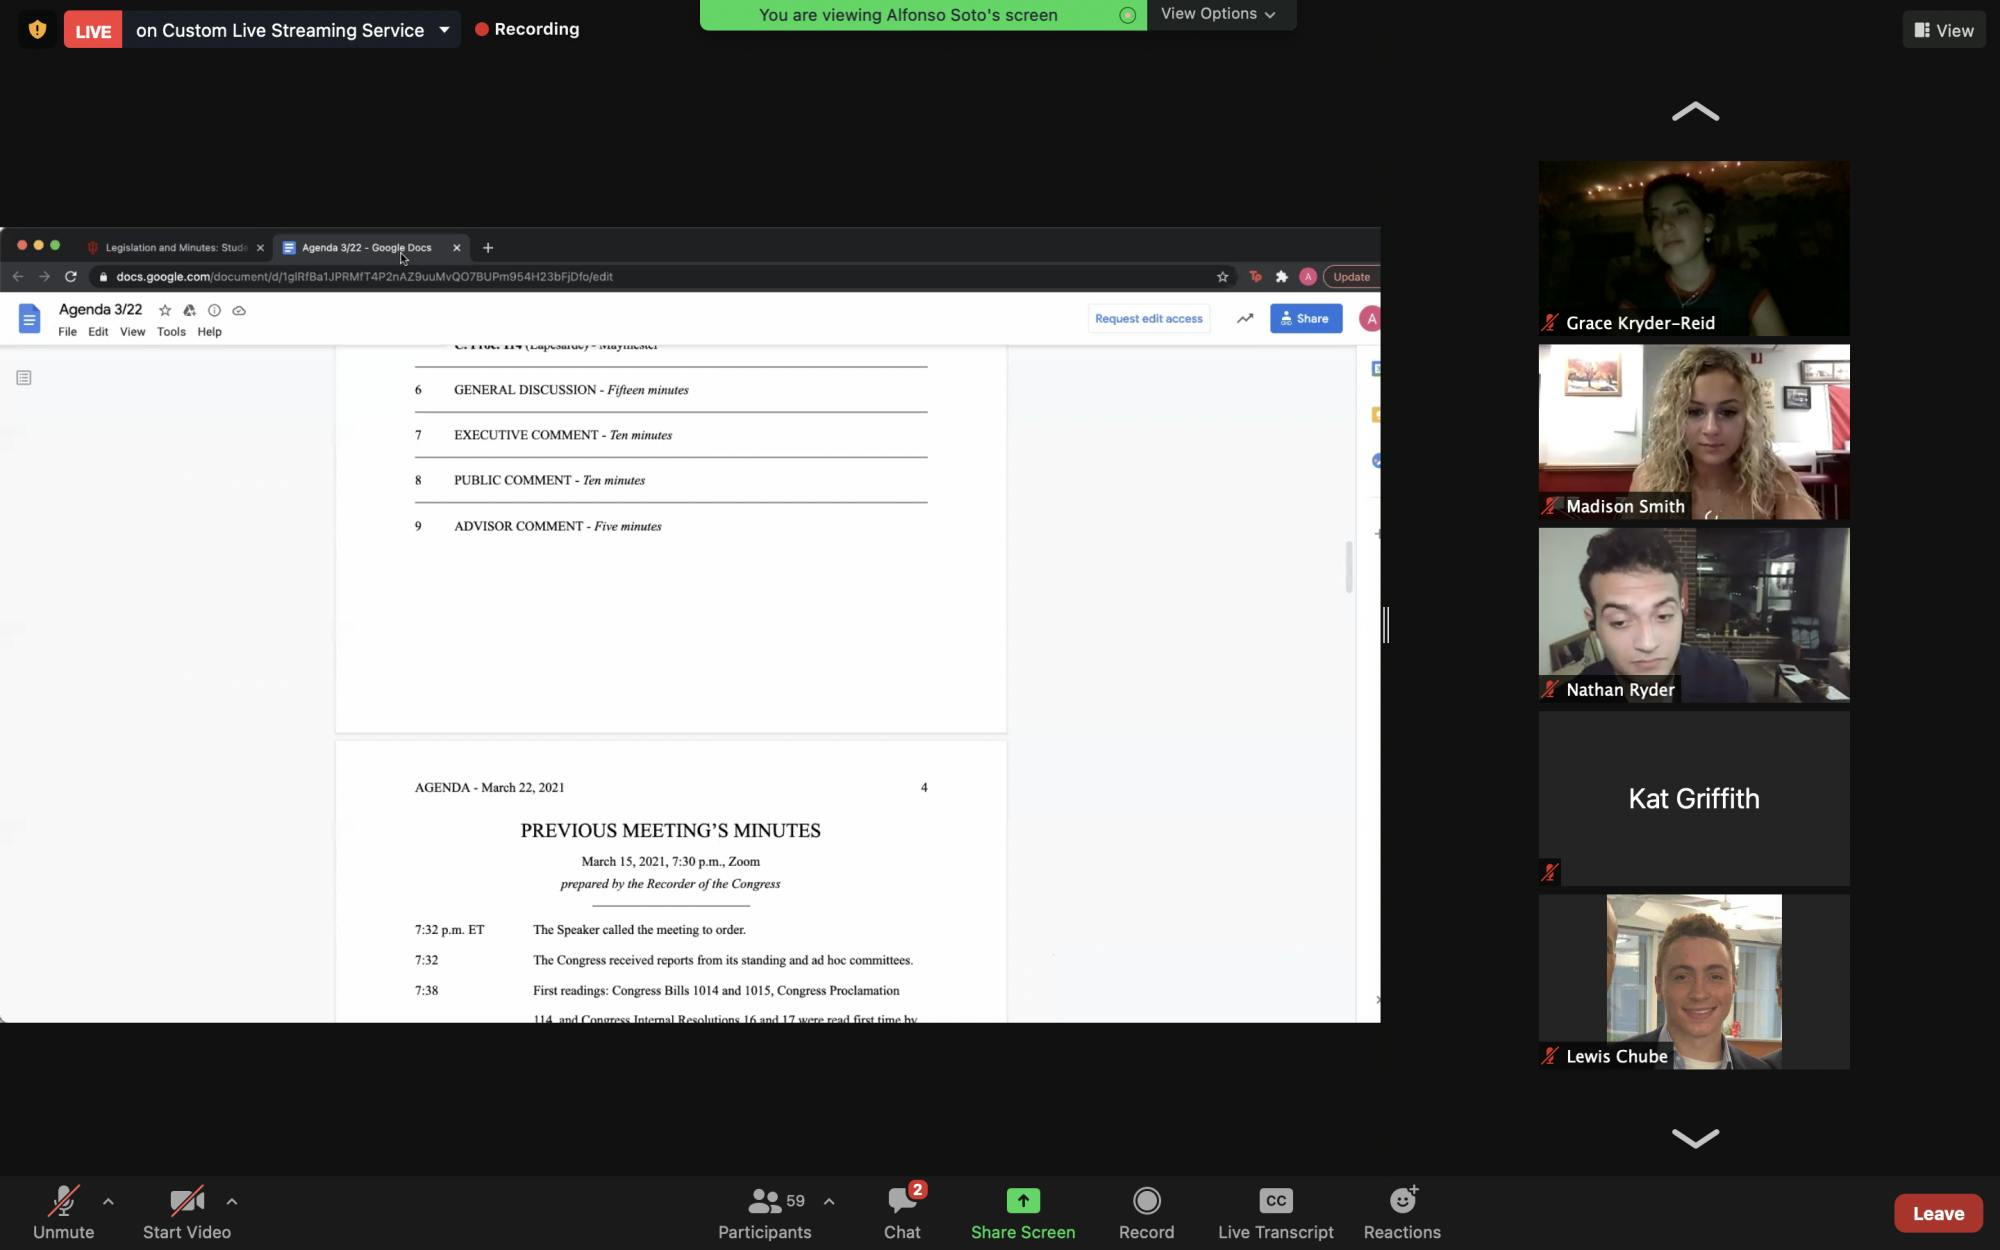
Task: Open the Reactions emoji panel
Action: 1402,1212
